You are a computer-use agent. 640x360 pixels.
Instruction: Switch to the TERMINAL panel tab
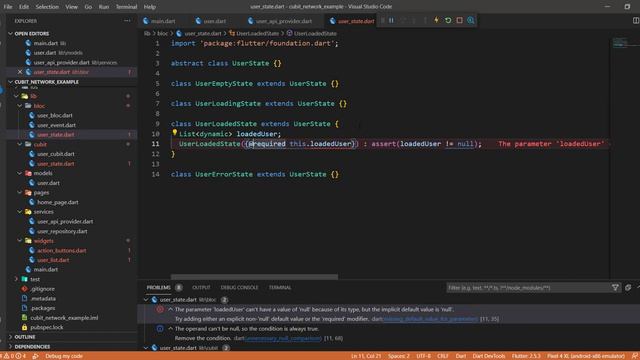point(280,287)
